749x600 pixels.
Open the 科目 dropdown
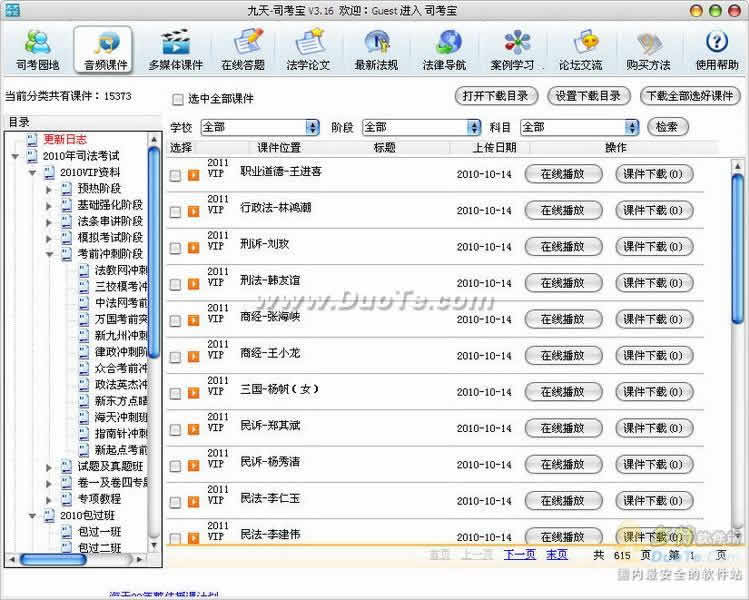pos(579,127)
